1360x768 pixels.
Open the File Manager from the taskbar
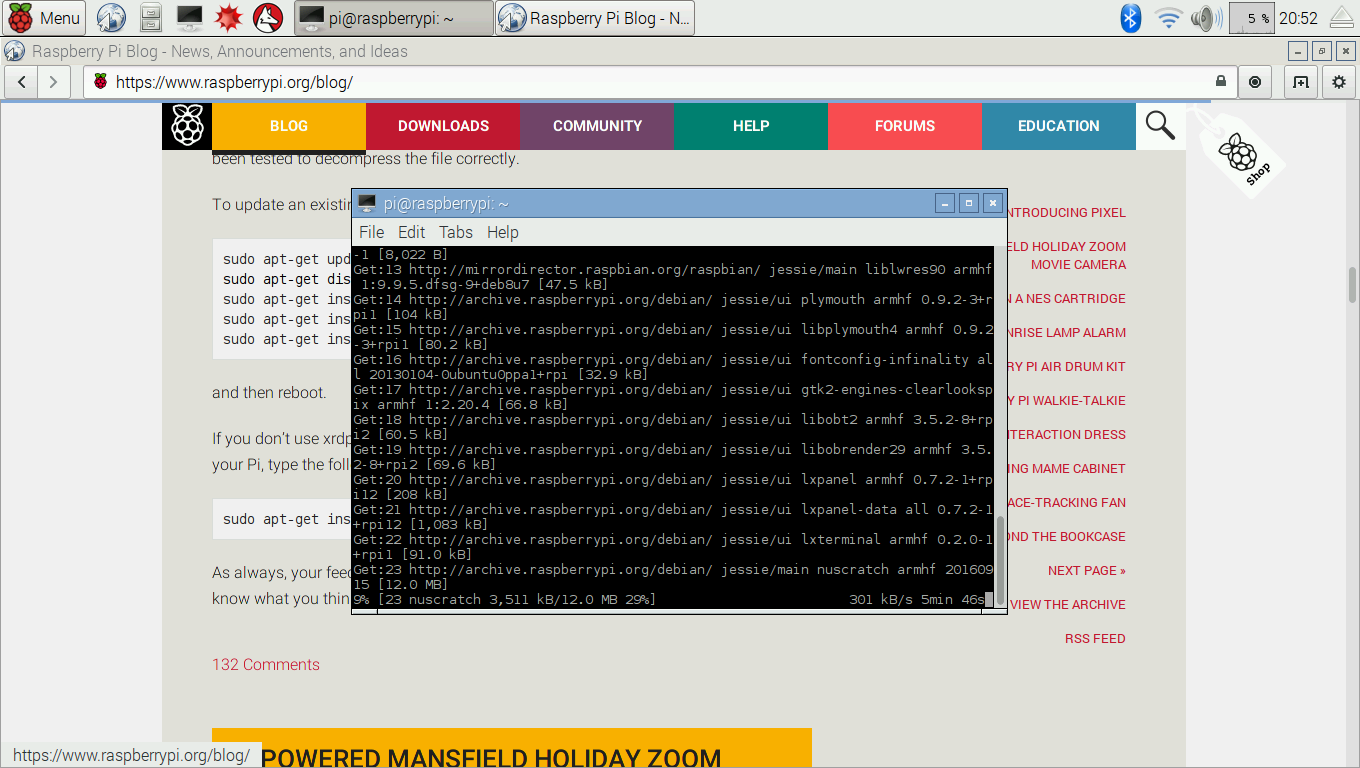[150, 17]
